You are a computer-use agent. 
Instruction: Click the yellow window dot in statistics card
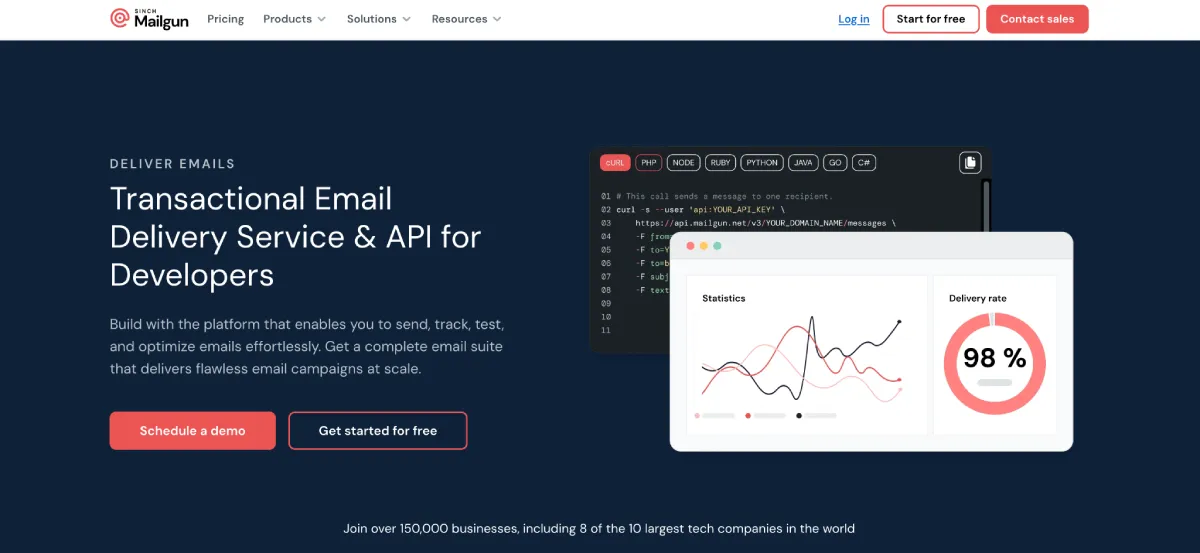coord(704,246)
